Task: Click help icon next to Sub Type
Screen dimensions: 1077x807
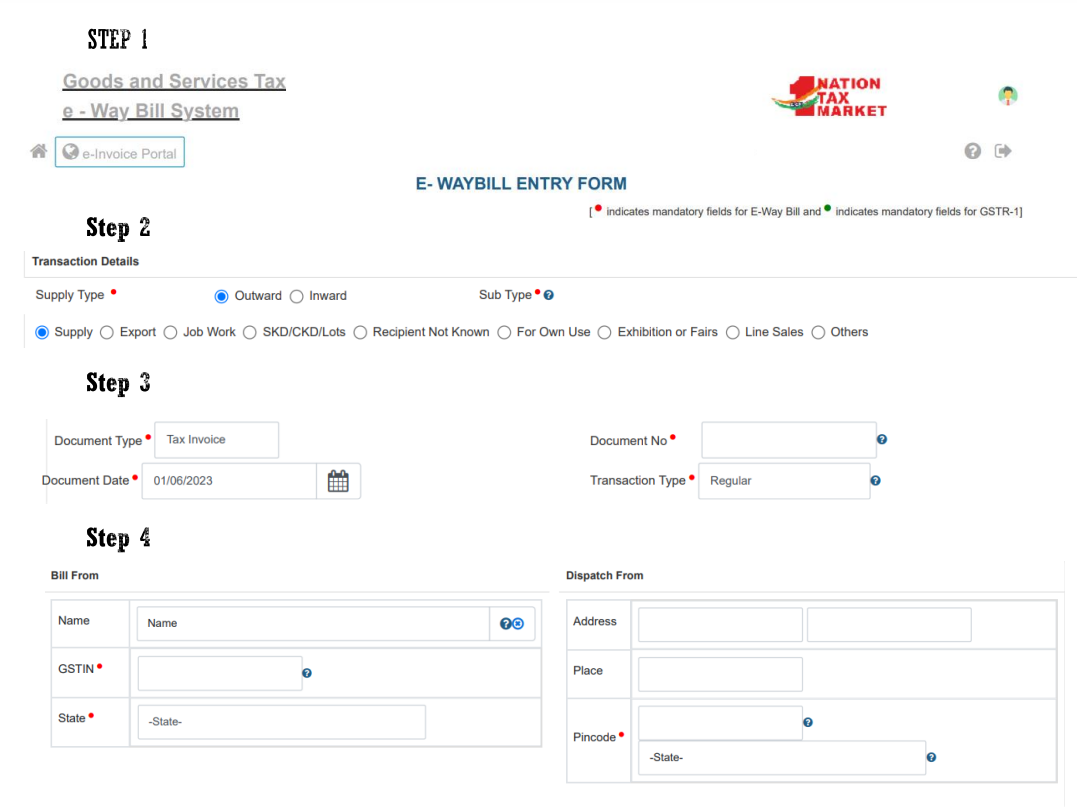Action: click(x=548, y=296)
